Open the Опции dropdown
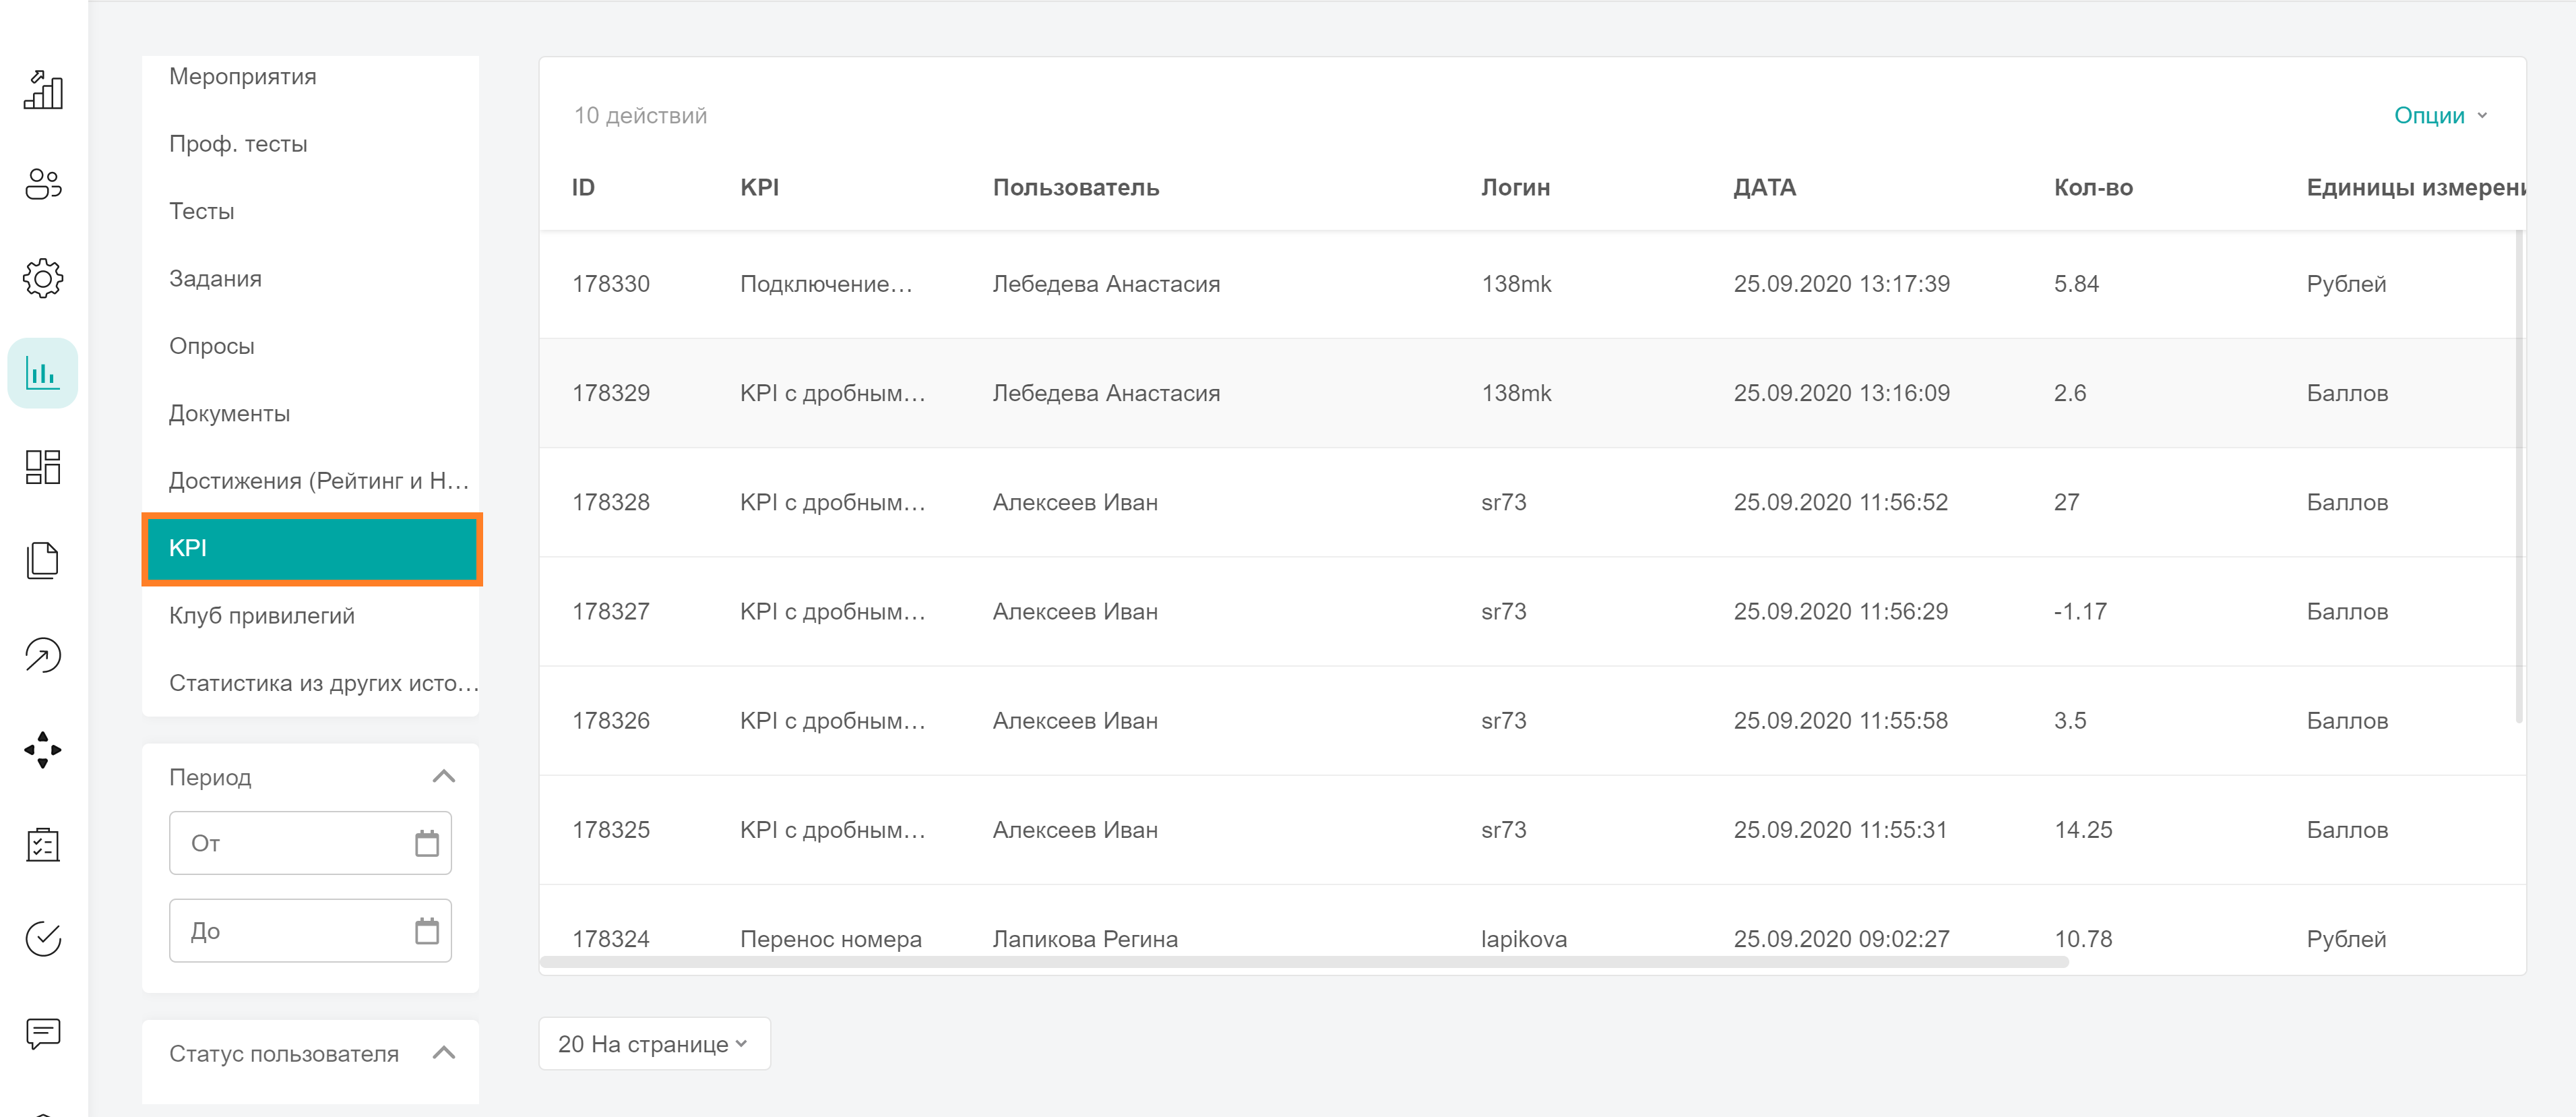This screenshot has width=2576, height=1117. pyautogui.click(x=2441, y=115)
